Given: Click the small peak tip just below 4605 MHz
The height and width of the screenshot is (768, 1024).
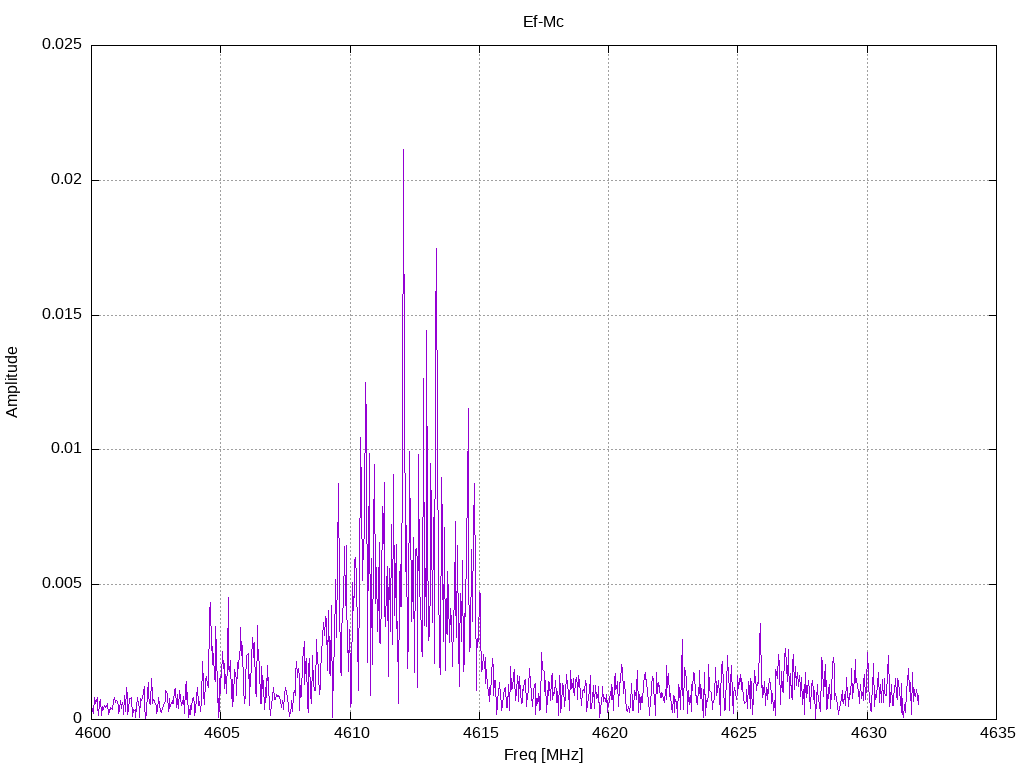Looking at the screenshot, I should (x=210, y=602).
